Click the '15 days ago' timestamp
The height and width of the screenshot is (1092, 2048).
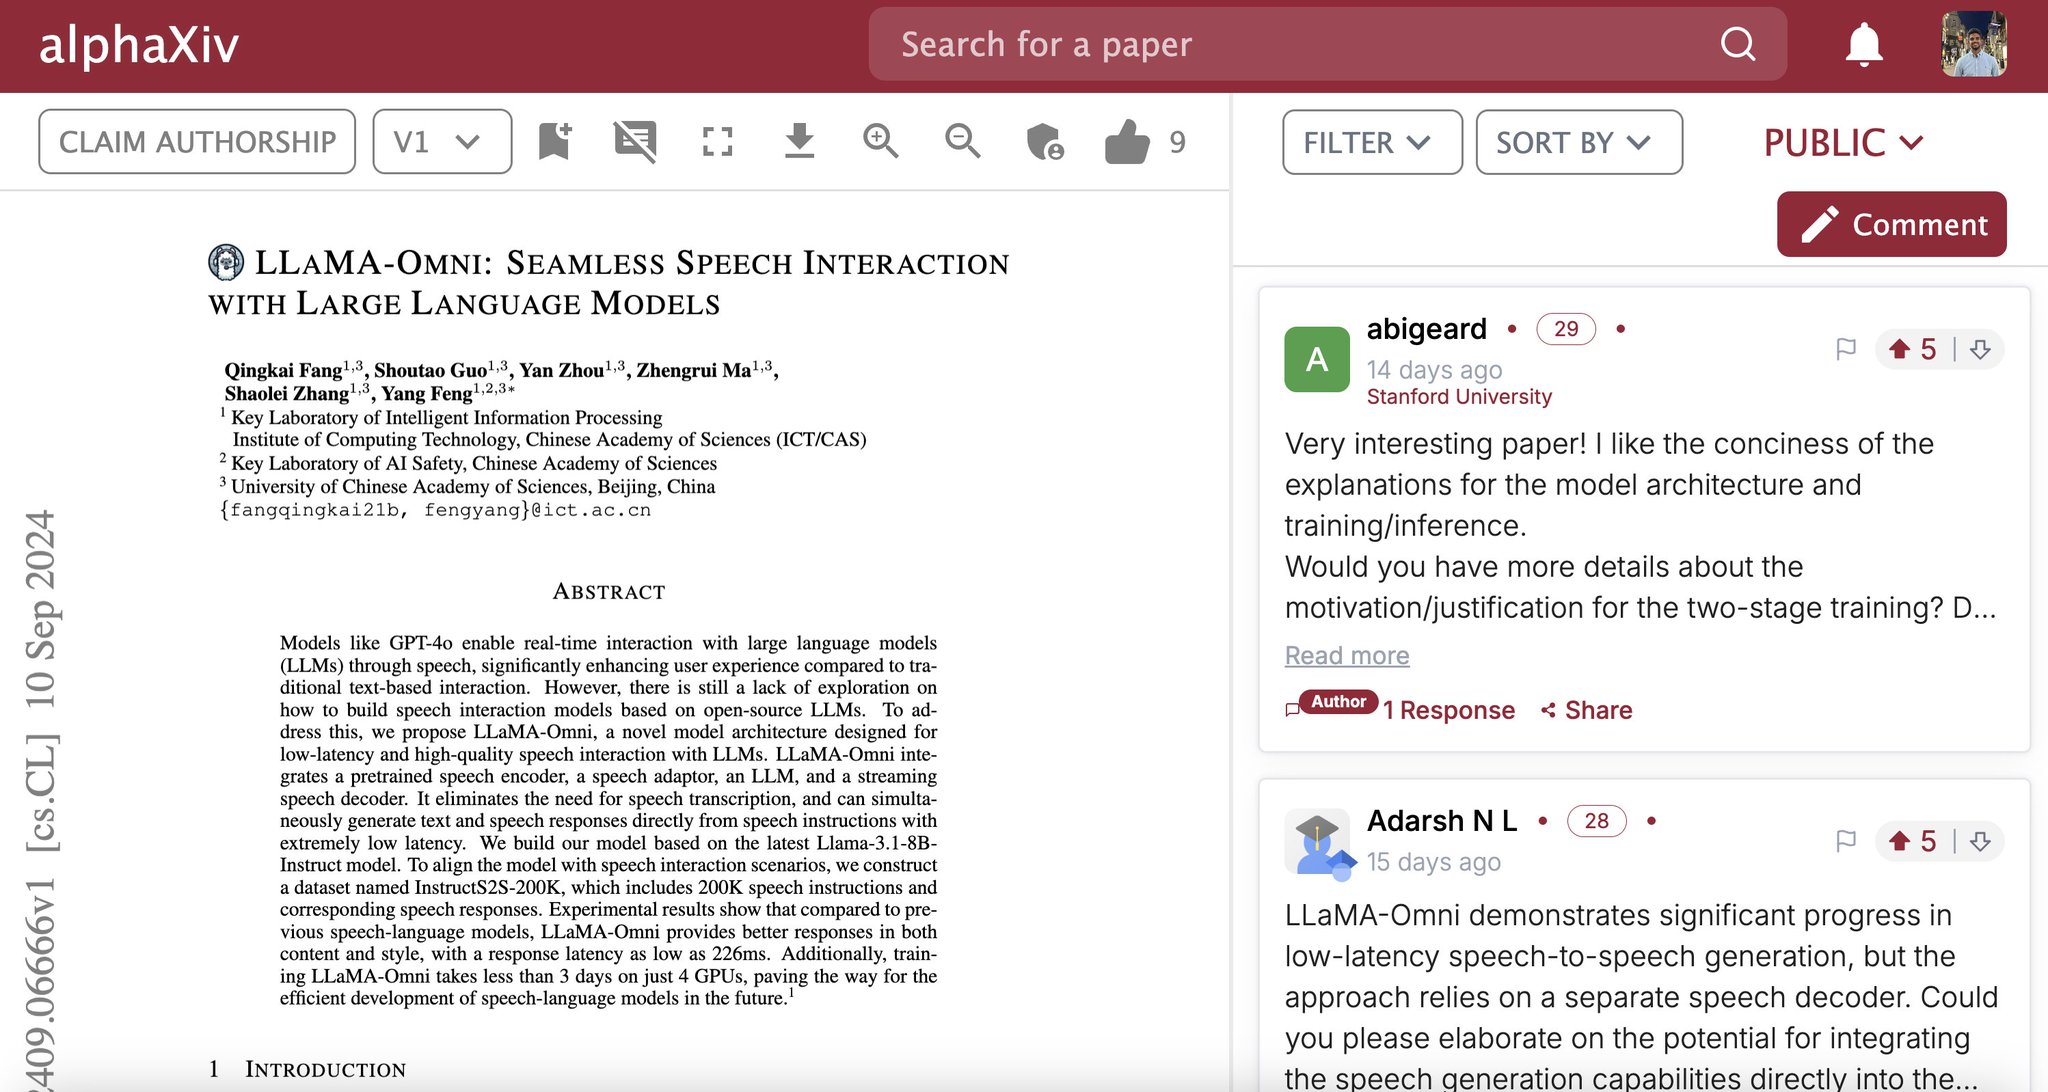(1434, 862)
